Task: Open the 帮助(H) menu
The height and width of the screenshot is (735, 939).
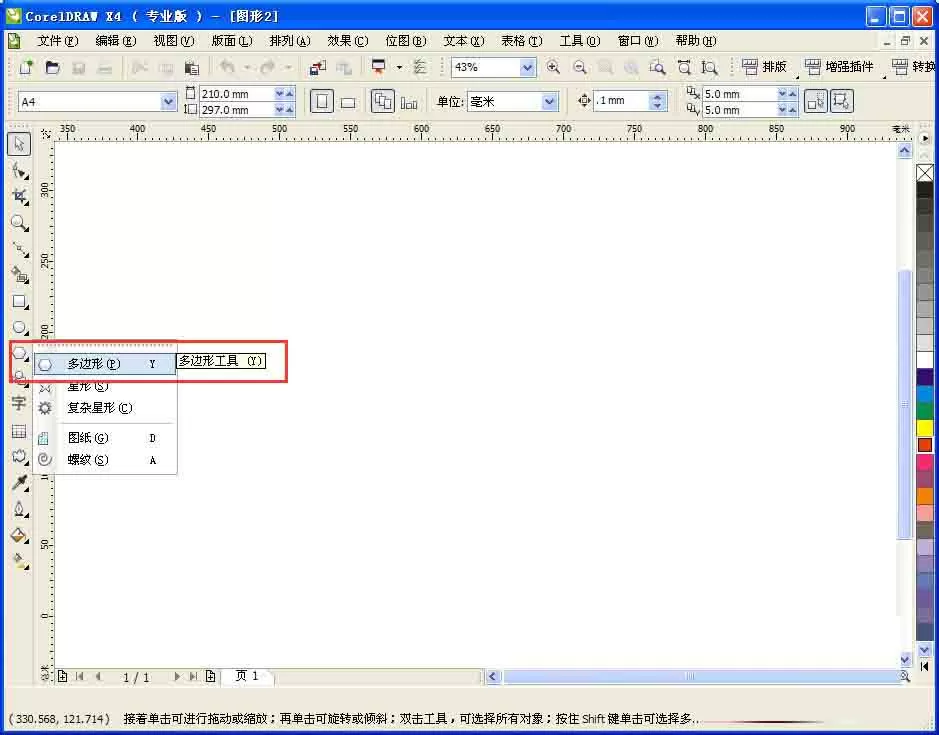Action: pos(696,41)
